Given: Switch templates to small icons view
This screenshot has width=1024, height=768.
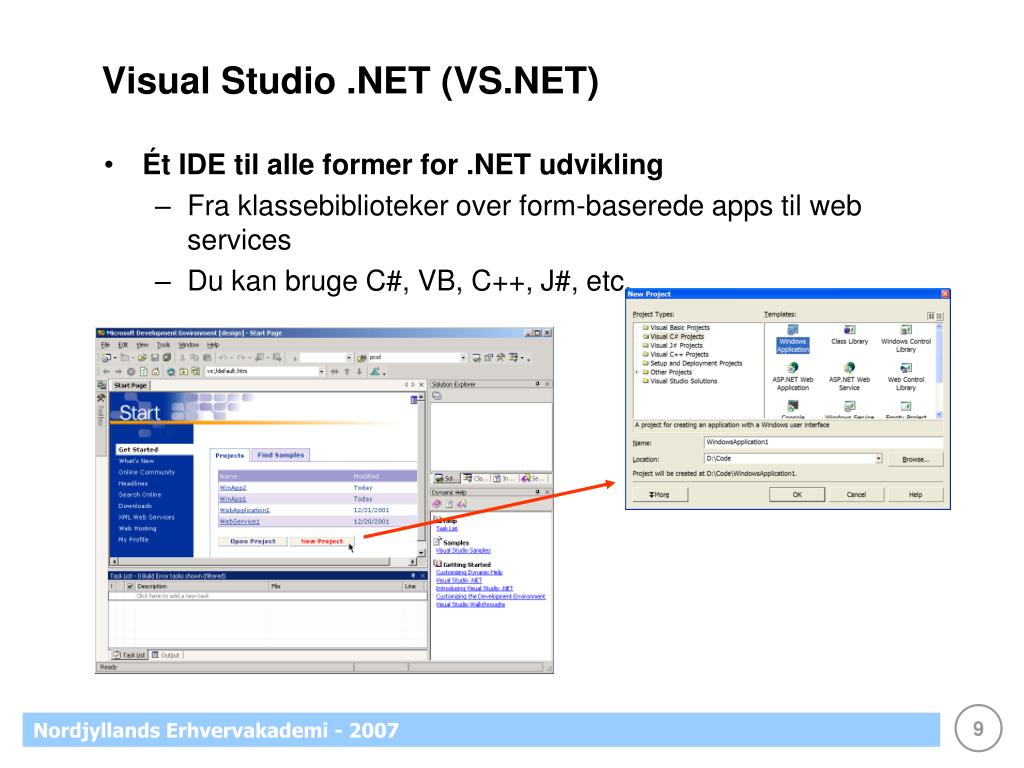Looking at the screenshot, I should click(939, 316).
